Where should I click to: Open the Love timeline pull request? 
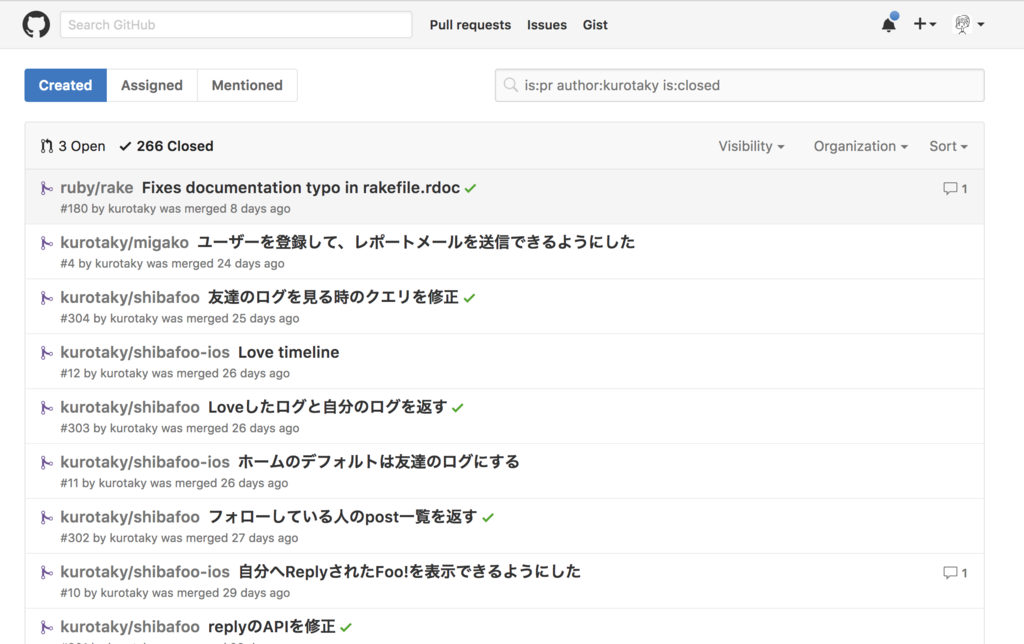[289, 352]
